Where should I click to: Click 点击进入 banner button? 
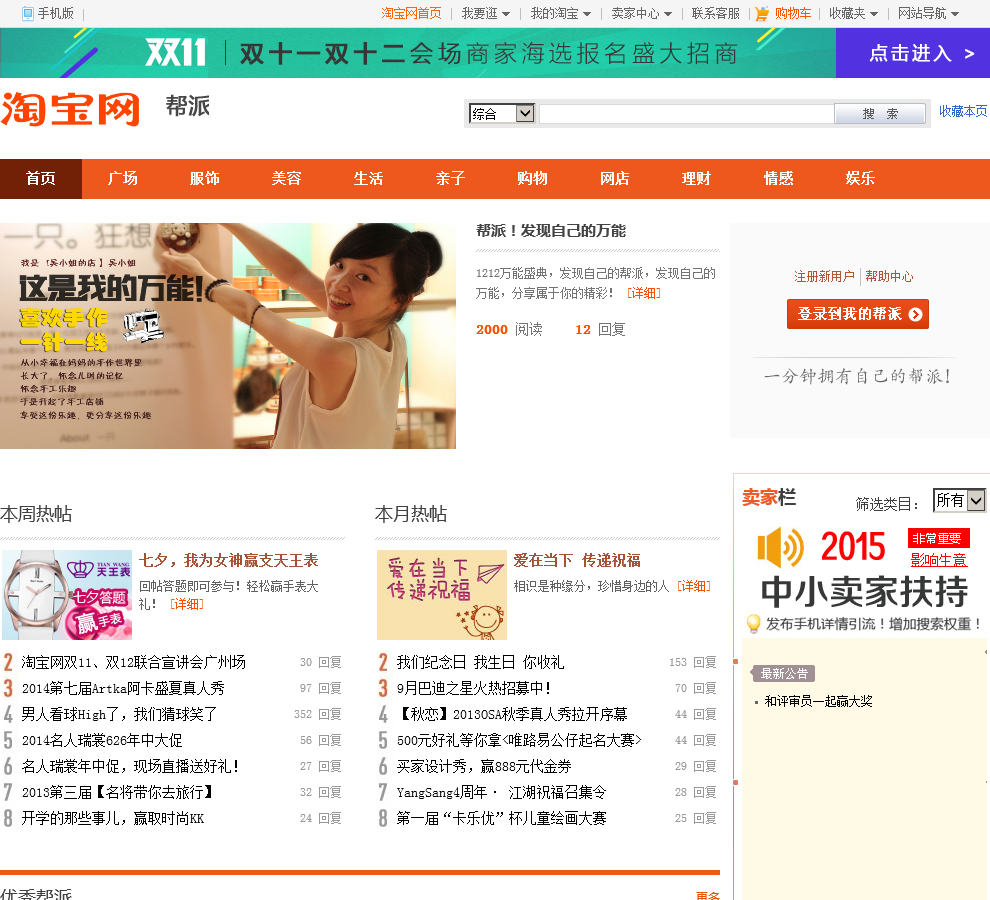913,53
